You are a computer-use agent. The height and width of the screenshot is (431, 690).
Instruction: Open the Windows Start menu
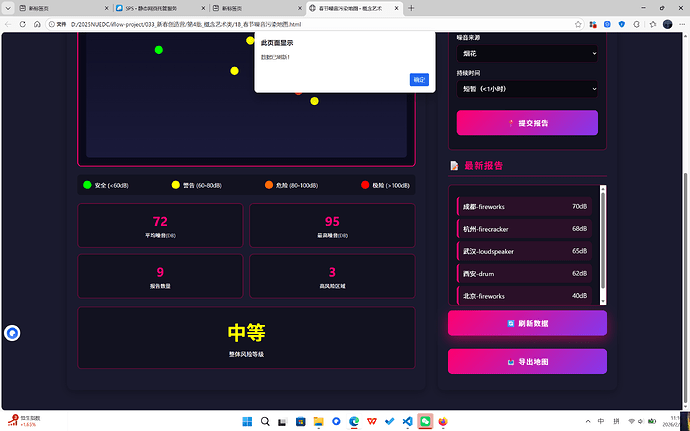coord(247,420)
